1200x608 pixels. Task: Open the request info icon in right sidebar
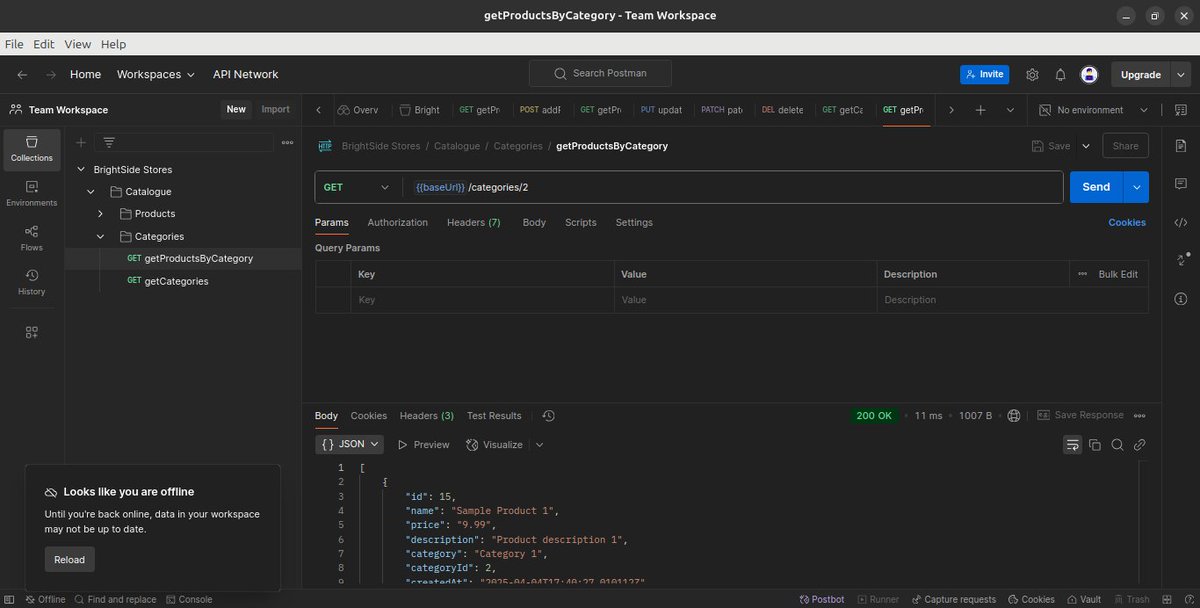[x=1181, y=298]
